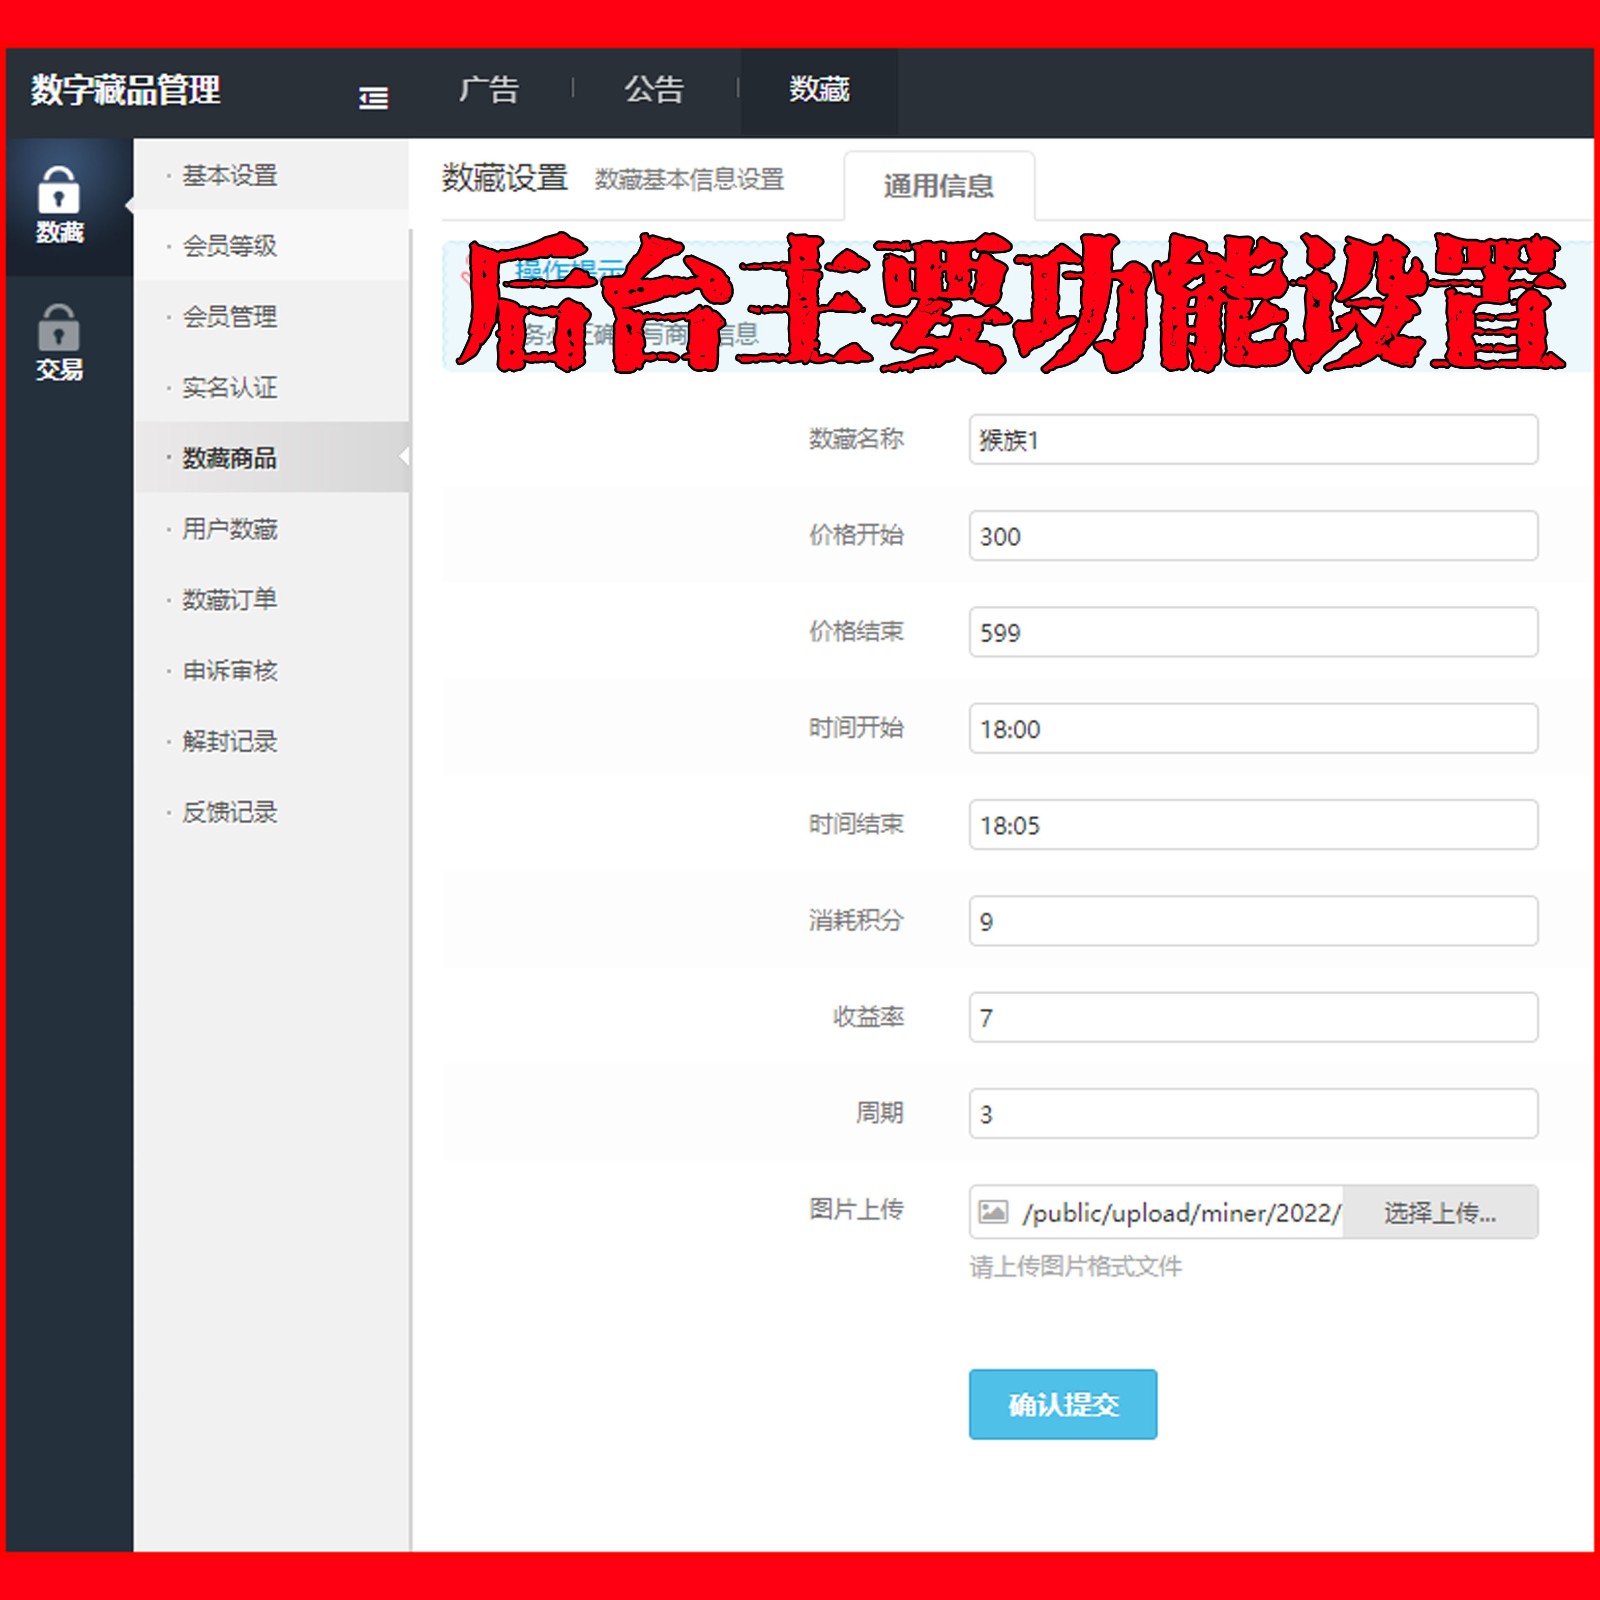Select the 数藏 top navigation tab

[x=818, y=90]
